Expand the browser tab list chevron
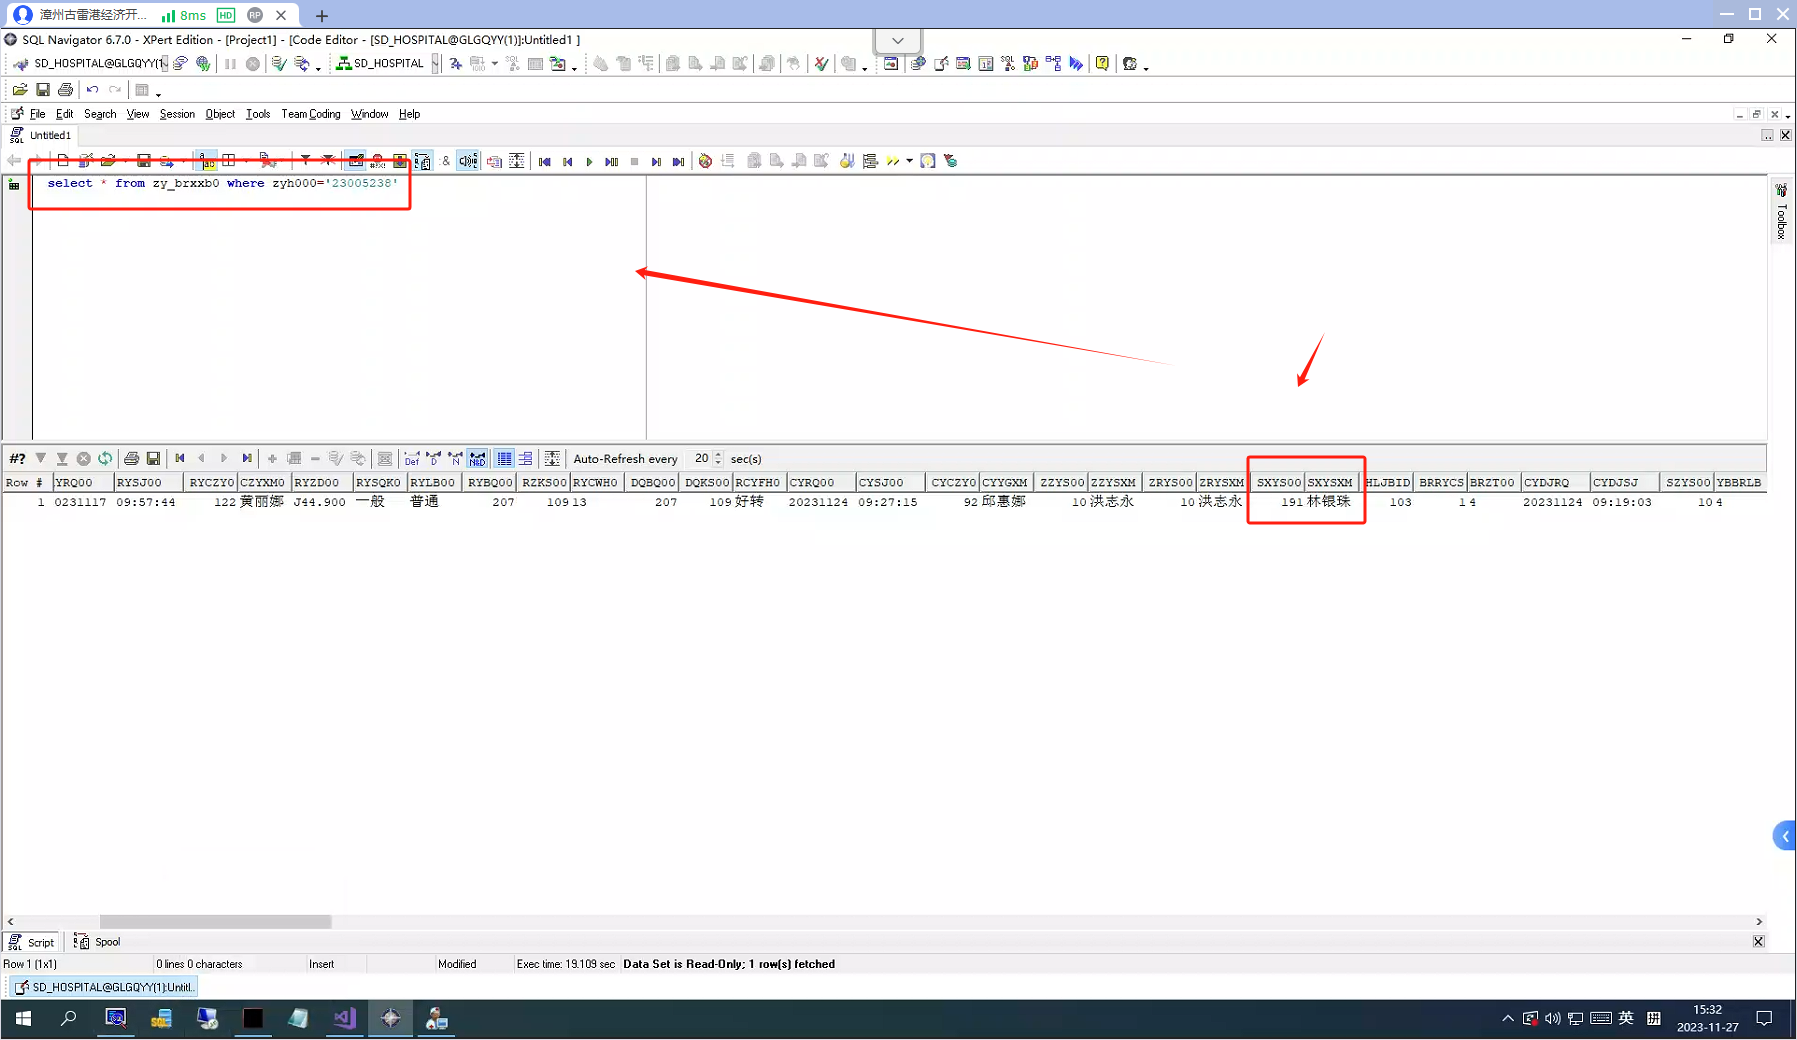This screenshot has height=1040, width=1797. [x=898, y=41]
